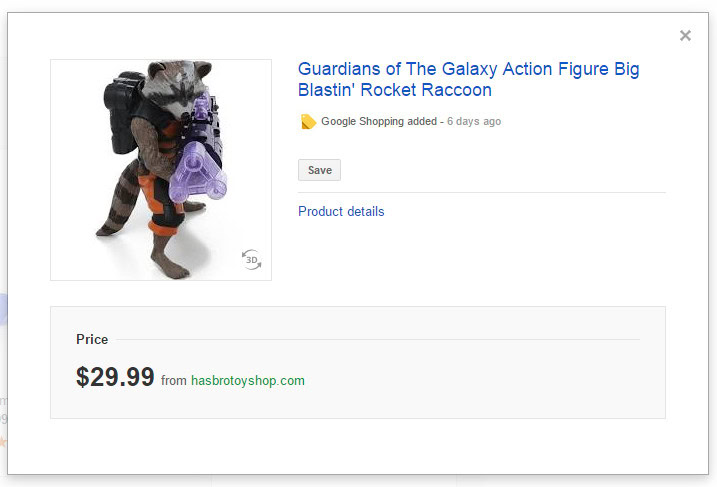Select the $29.99 price amount
The height and width of the screenshot is (487, 717).
pyautogui.click(x=115, y=377)
